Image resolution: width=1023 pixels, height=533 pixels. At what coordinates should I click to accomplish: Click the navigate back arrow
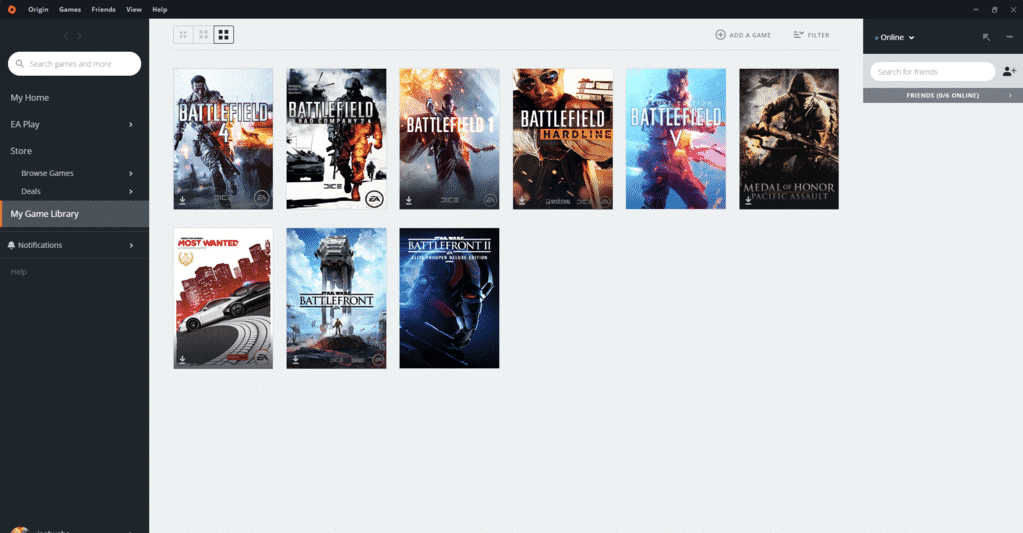coord(66,36)
